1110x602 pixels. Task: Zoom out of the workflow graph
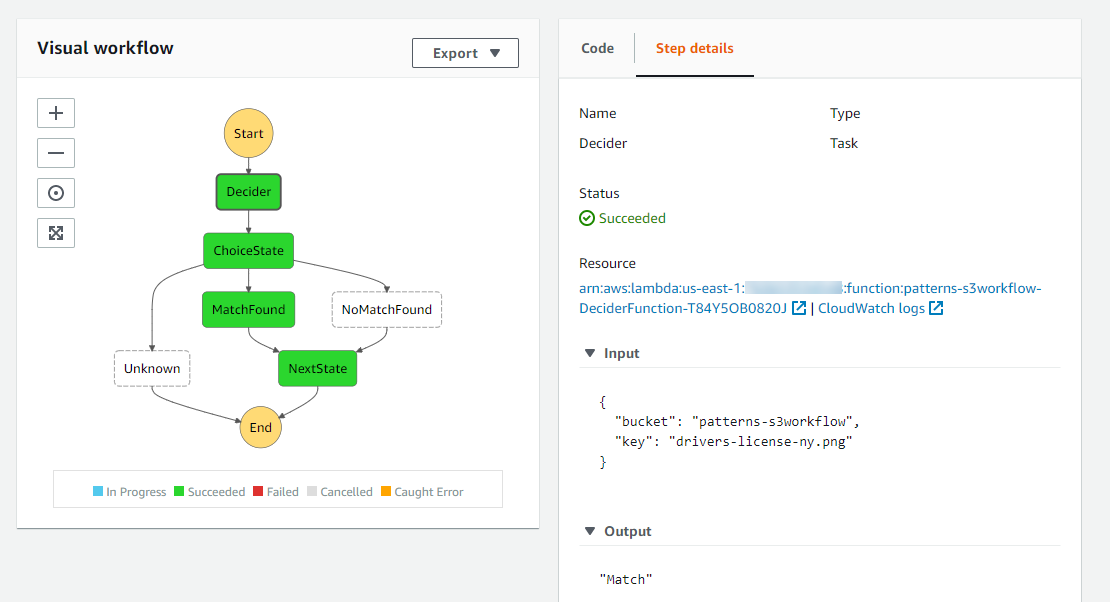(x=56, y=153)
